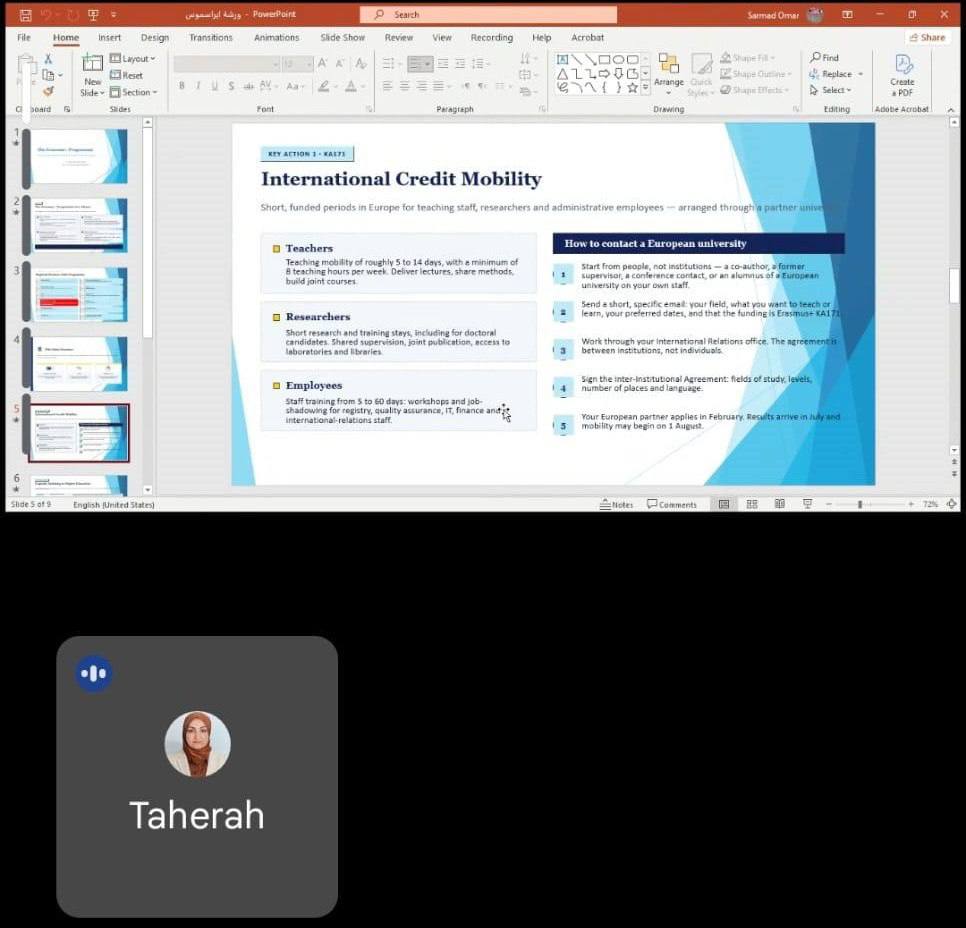Adjust the zoom slider in status bar
The height and width of the screenshot is (928, 966).
860,504
